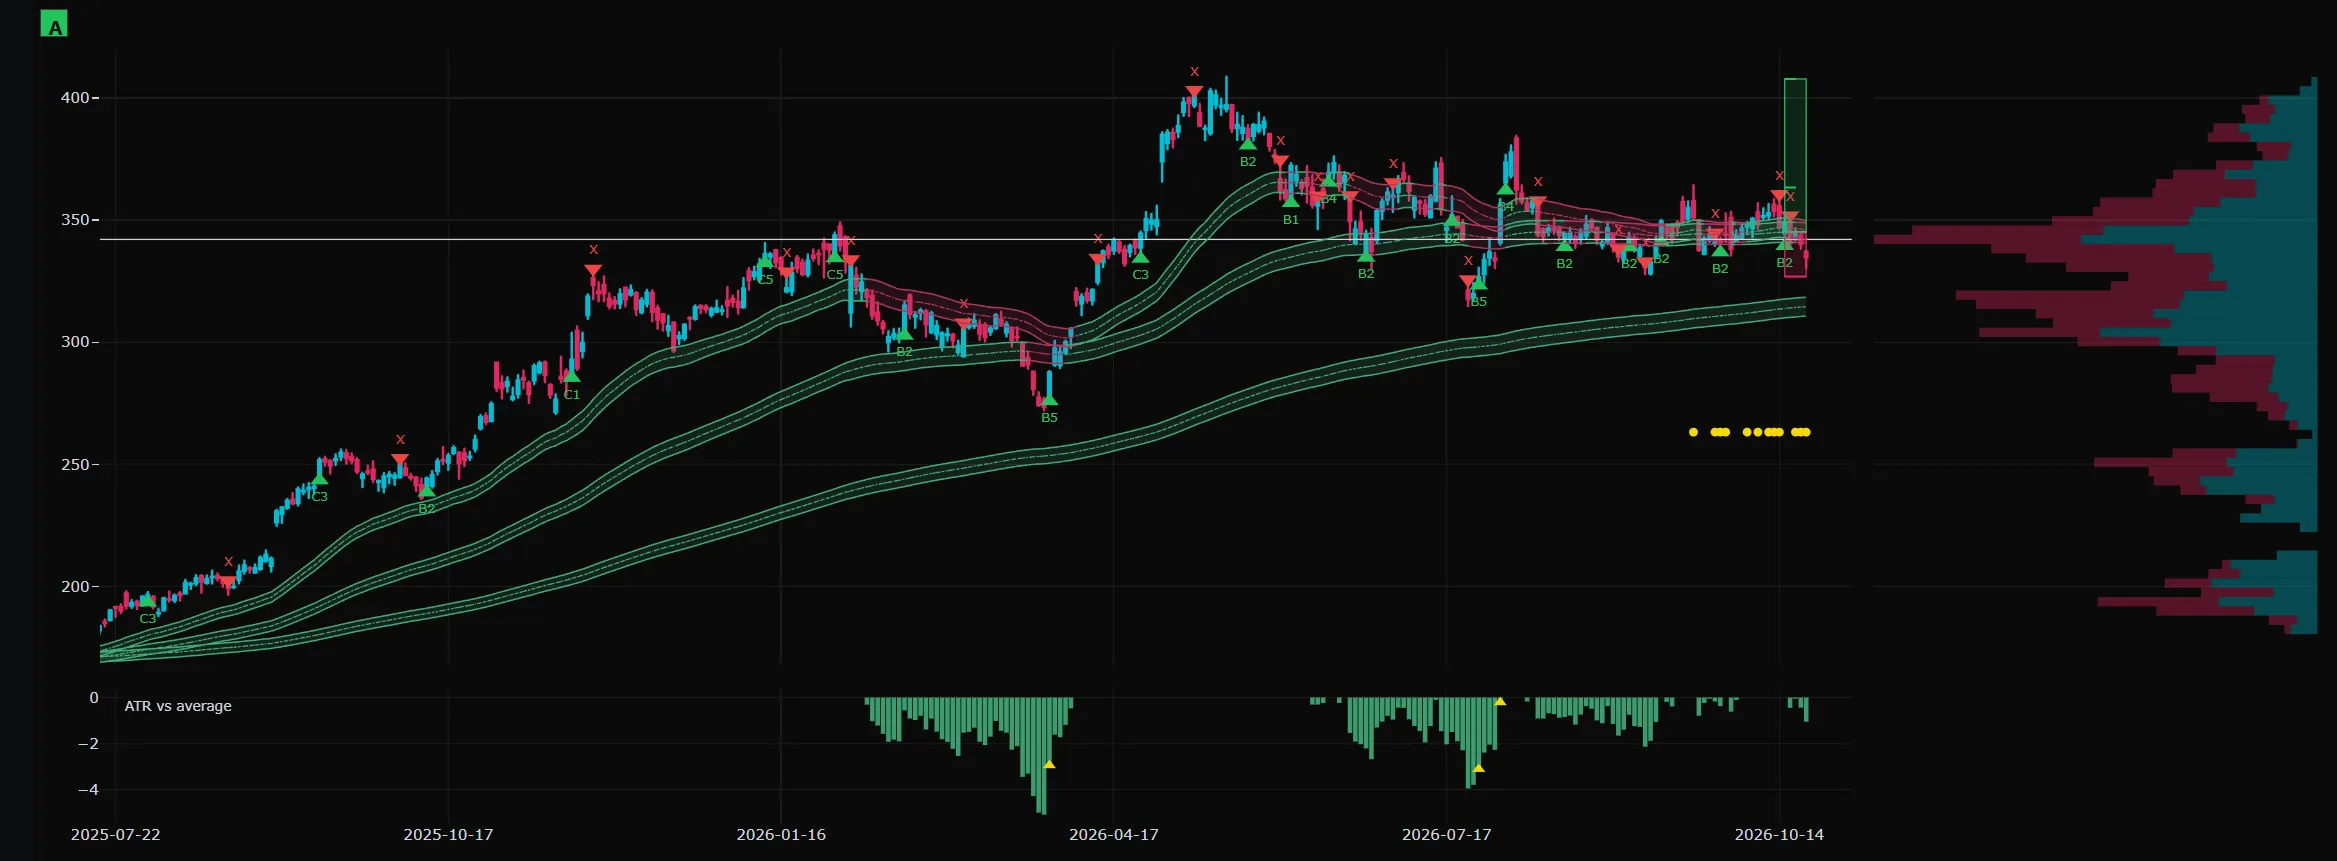Click the 400 price axis label
The image size is (2337, 861).
click(74, 98)
